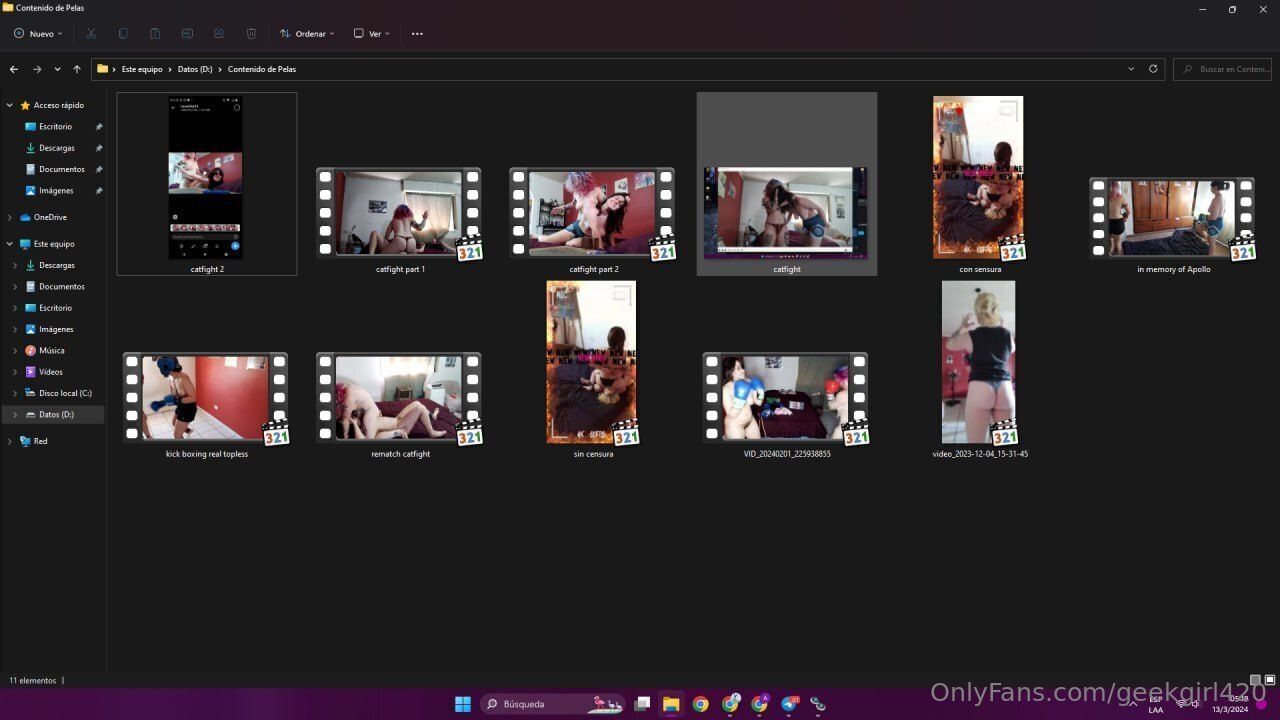Viewport: 1280px width, 720px height.
Task: Click the Buscar en Contenido search field
Action: pos(1228,69)
